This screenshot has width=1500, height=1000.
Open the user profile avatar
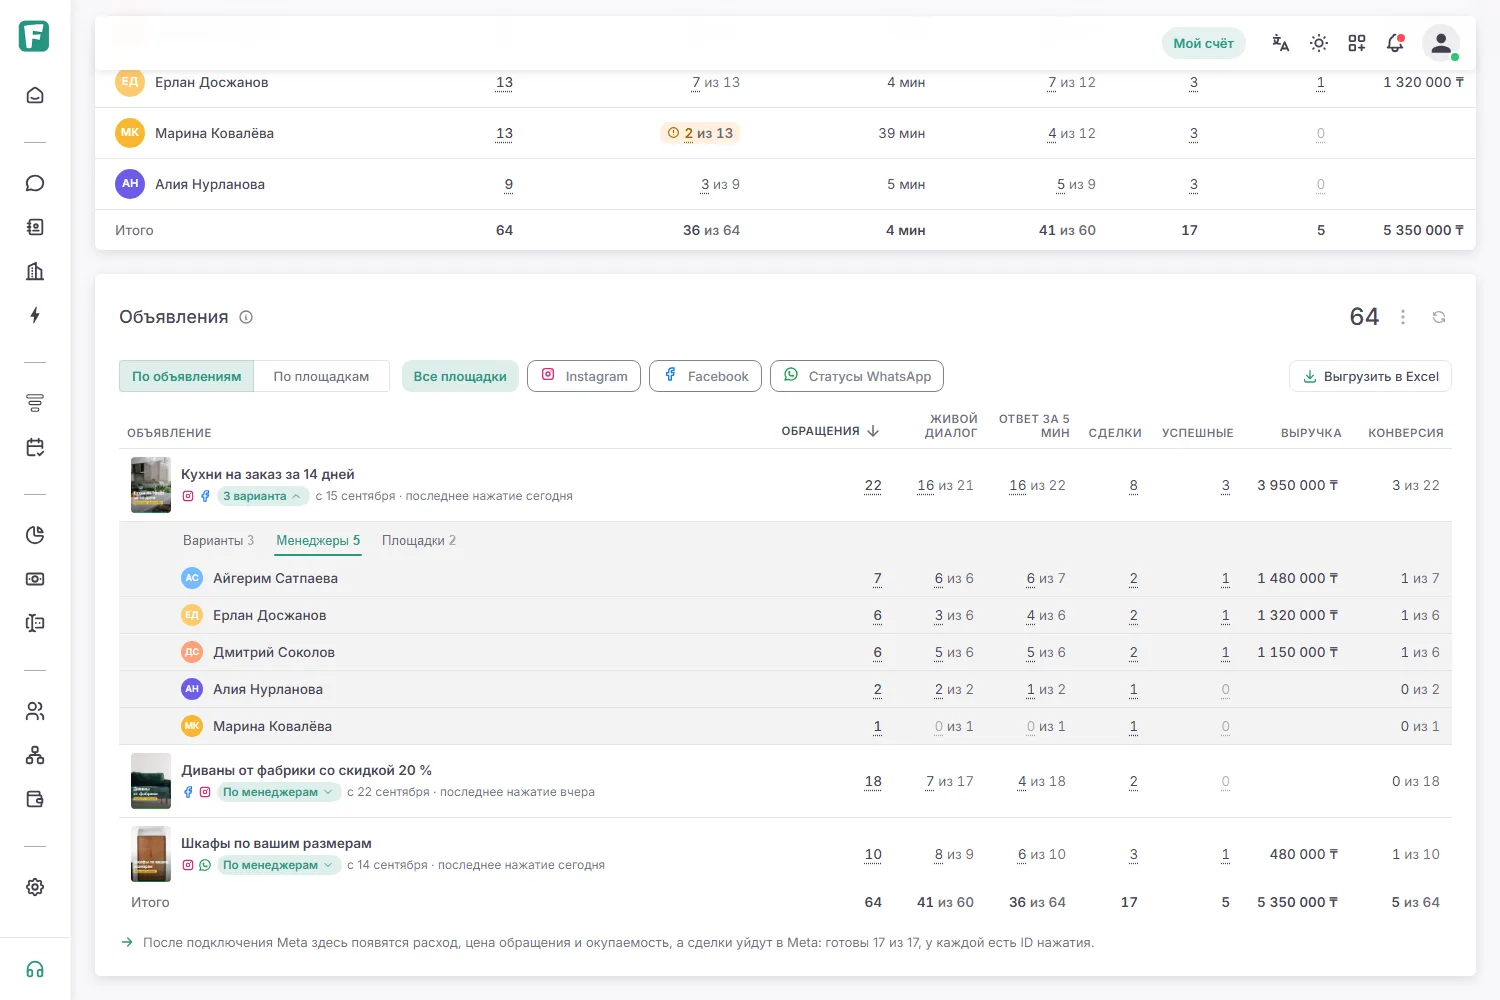point(1441,43)
